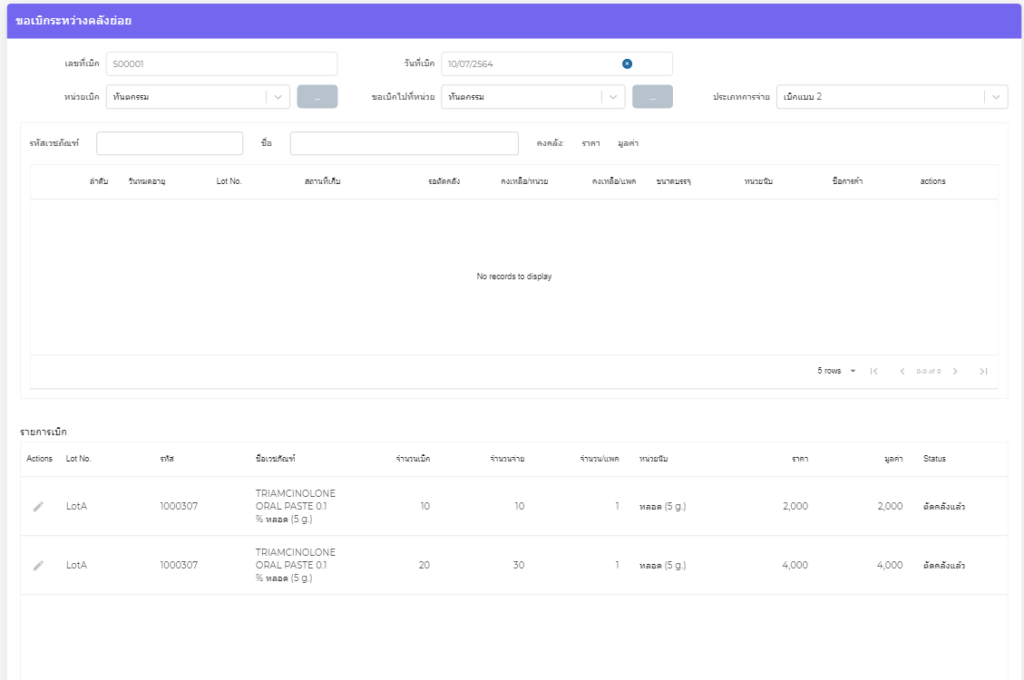This screenshot has width=1024, height=680.
Task: Go to the first page of the table
Action: click(874, 371)
